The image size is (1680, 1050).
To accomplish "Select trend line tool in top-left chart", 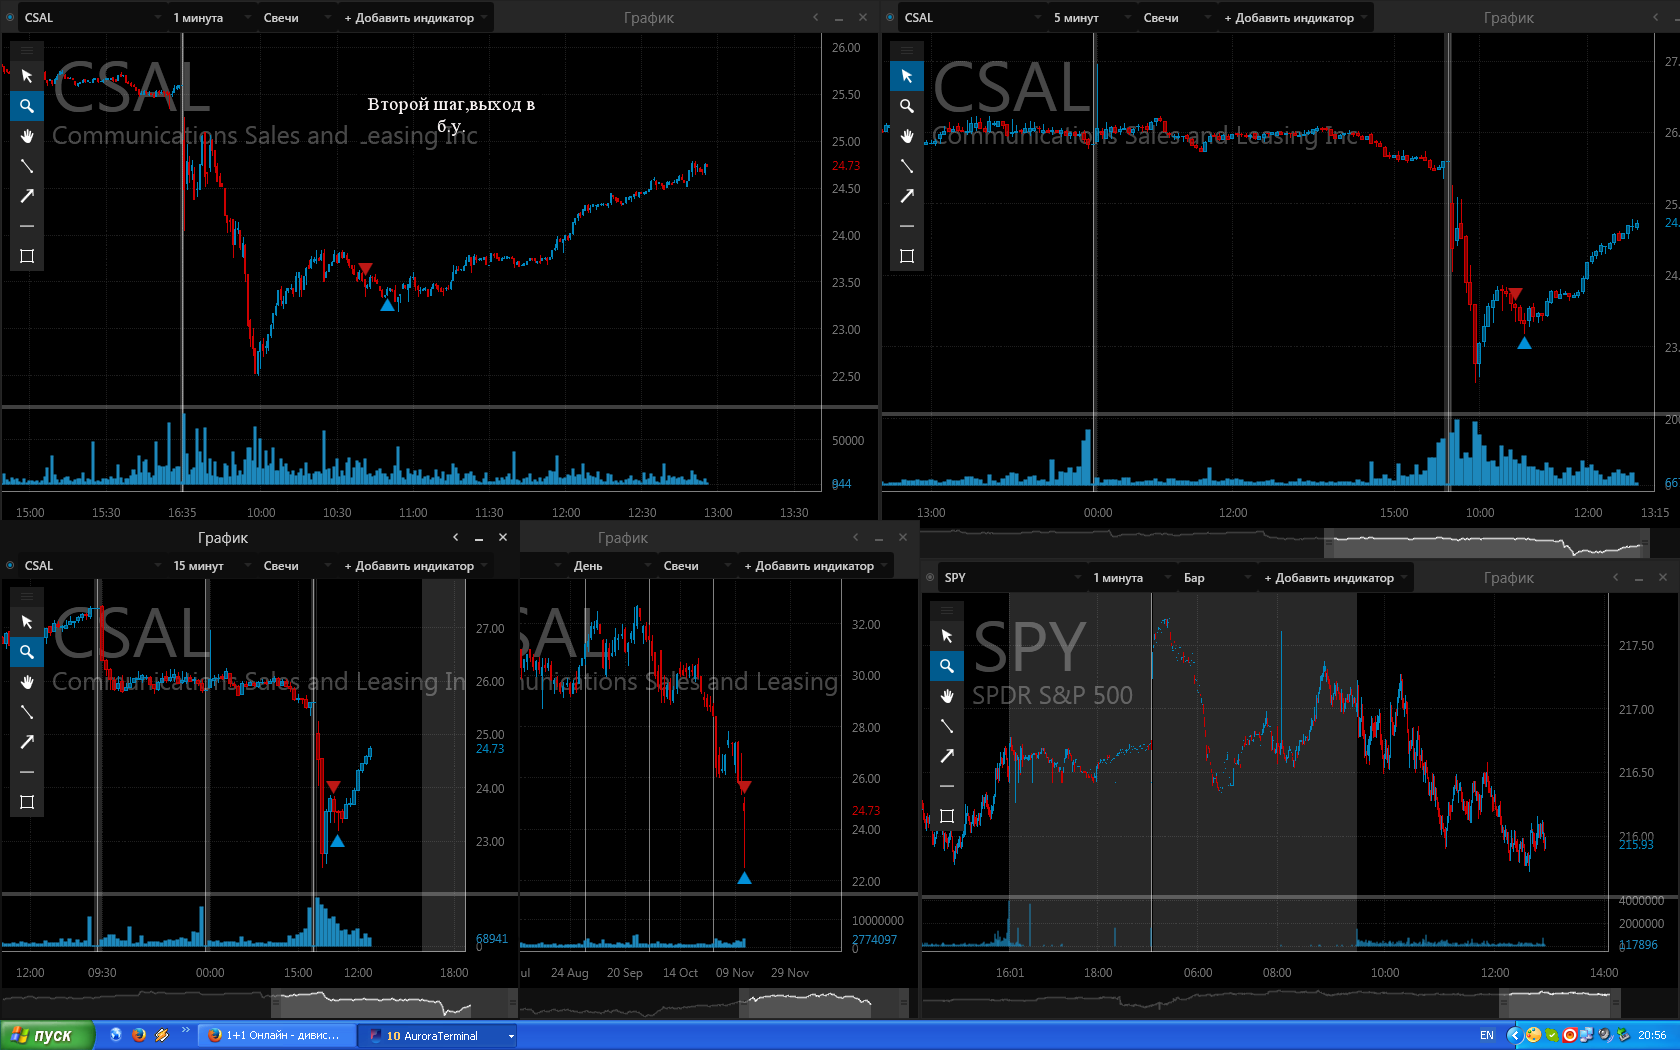I will click(27, 166).
